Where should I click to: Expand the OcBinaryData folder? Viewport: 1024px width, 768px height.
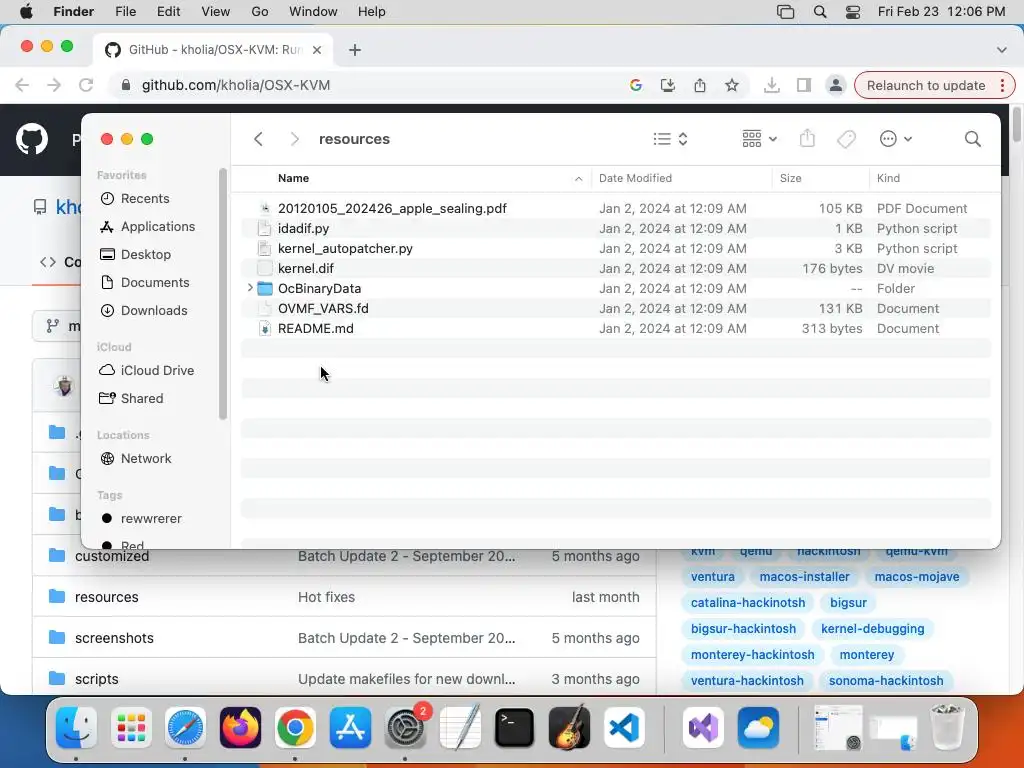pos(249,288)
